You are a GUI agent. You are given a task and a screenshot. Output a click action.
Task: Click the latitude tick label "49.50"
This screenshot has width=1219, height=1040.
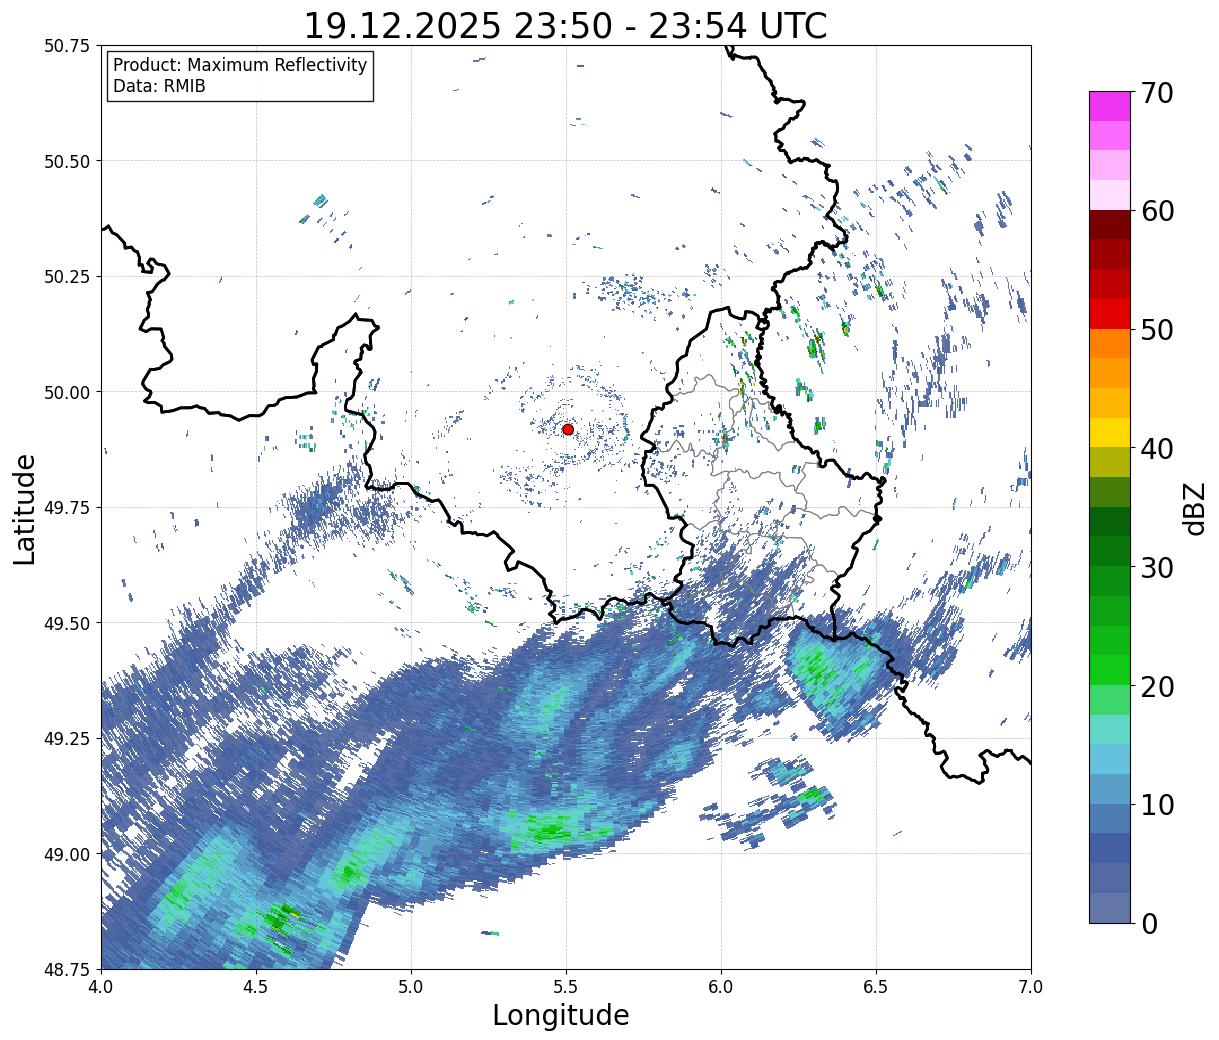click(x=67, y=623)
